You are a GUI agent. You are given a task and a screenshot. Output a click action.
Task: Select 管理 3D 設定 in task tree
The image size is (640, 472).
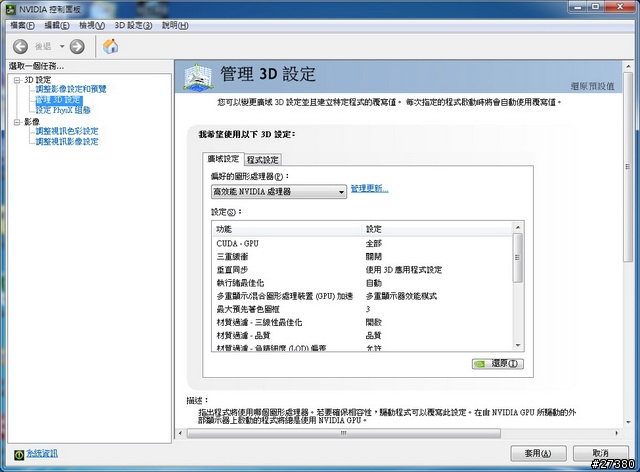coord(59,100)
